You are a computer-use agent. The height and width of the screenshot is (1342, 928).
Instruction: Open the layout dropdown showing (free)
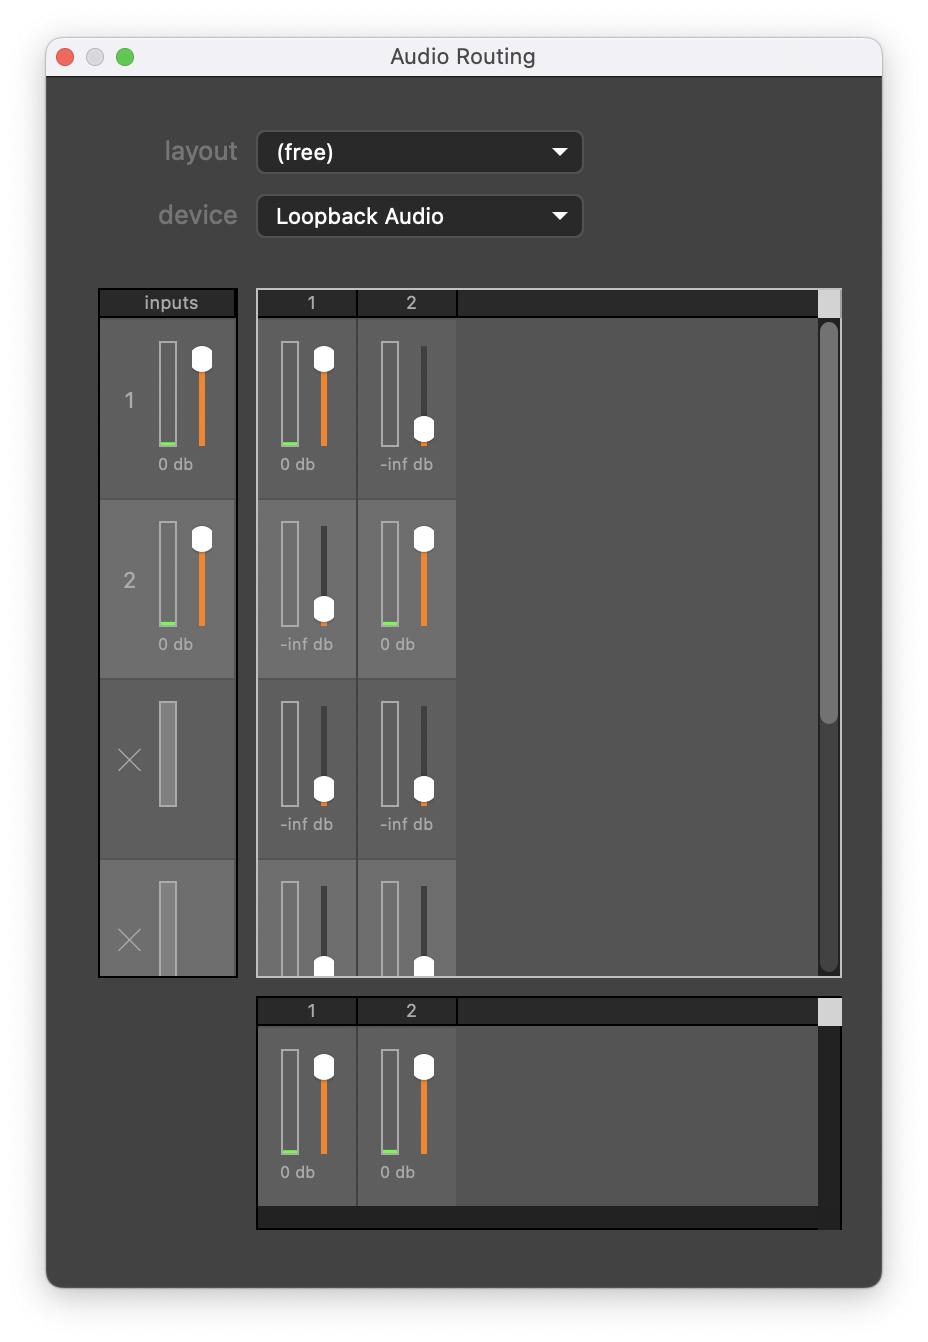point(420,152)
